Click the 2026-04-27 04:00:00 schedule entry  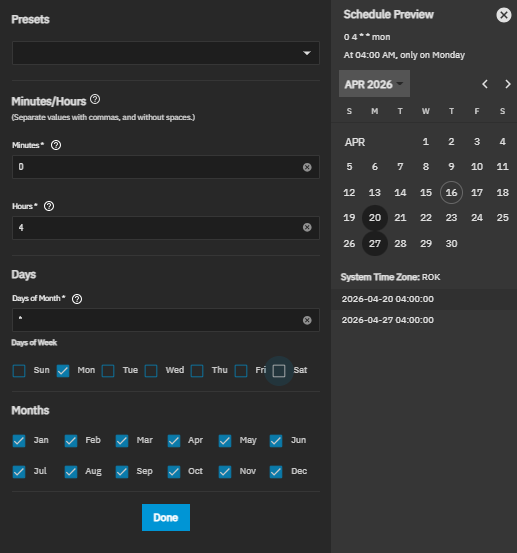click(x=424, y=320)
